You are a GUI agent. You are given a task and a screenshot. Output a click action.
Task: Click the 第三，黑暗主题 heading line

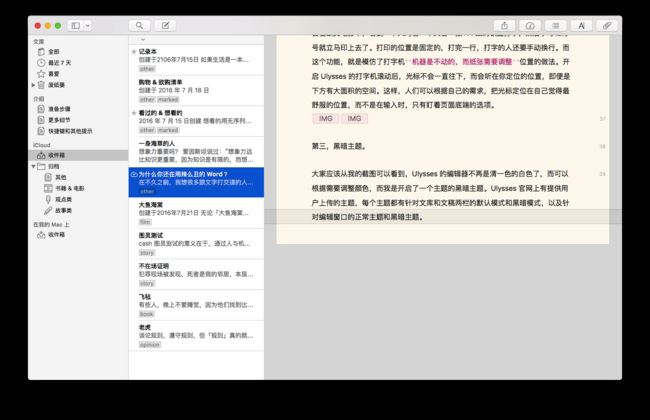pos(339,146)
